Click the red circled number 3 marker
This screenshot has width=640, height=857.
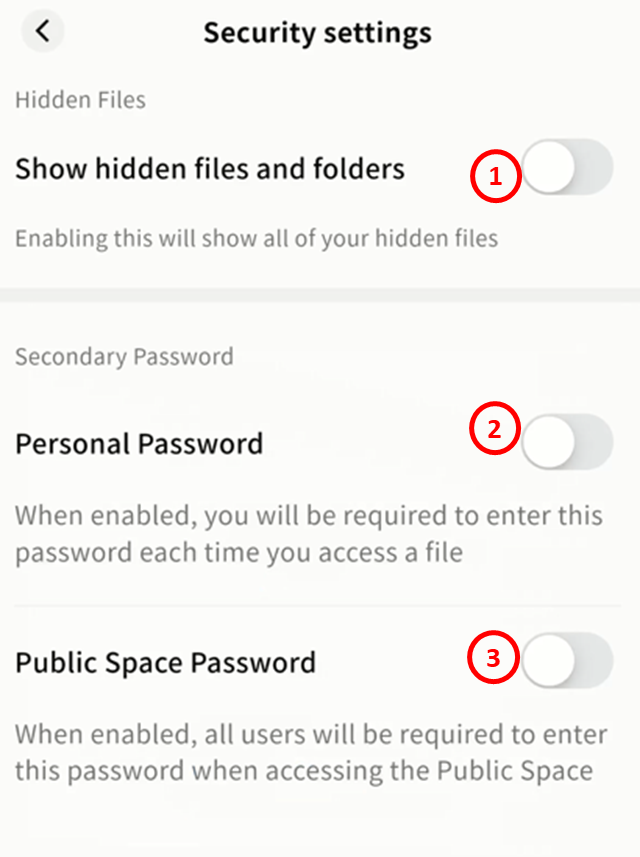(x=495, y=658)
